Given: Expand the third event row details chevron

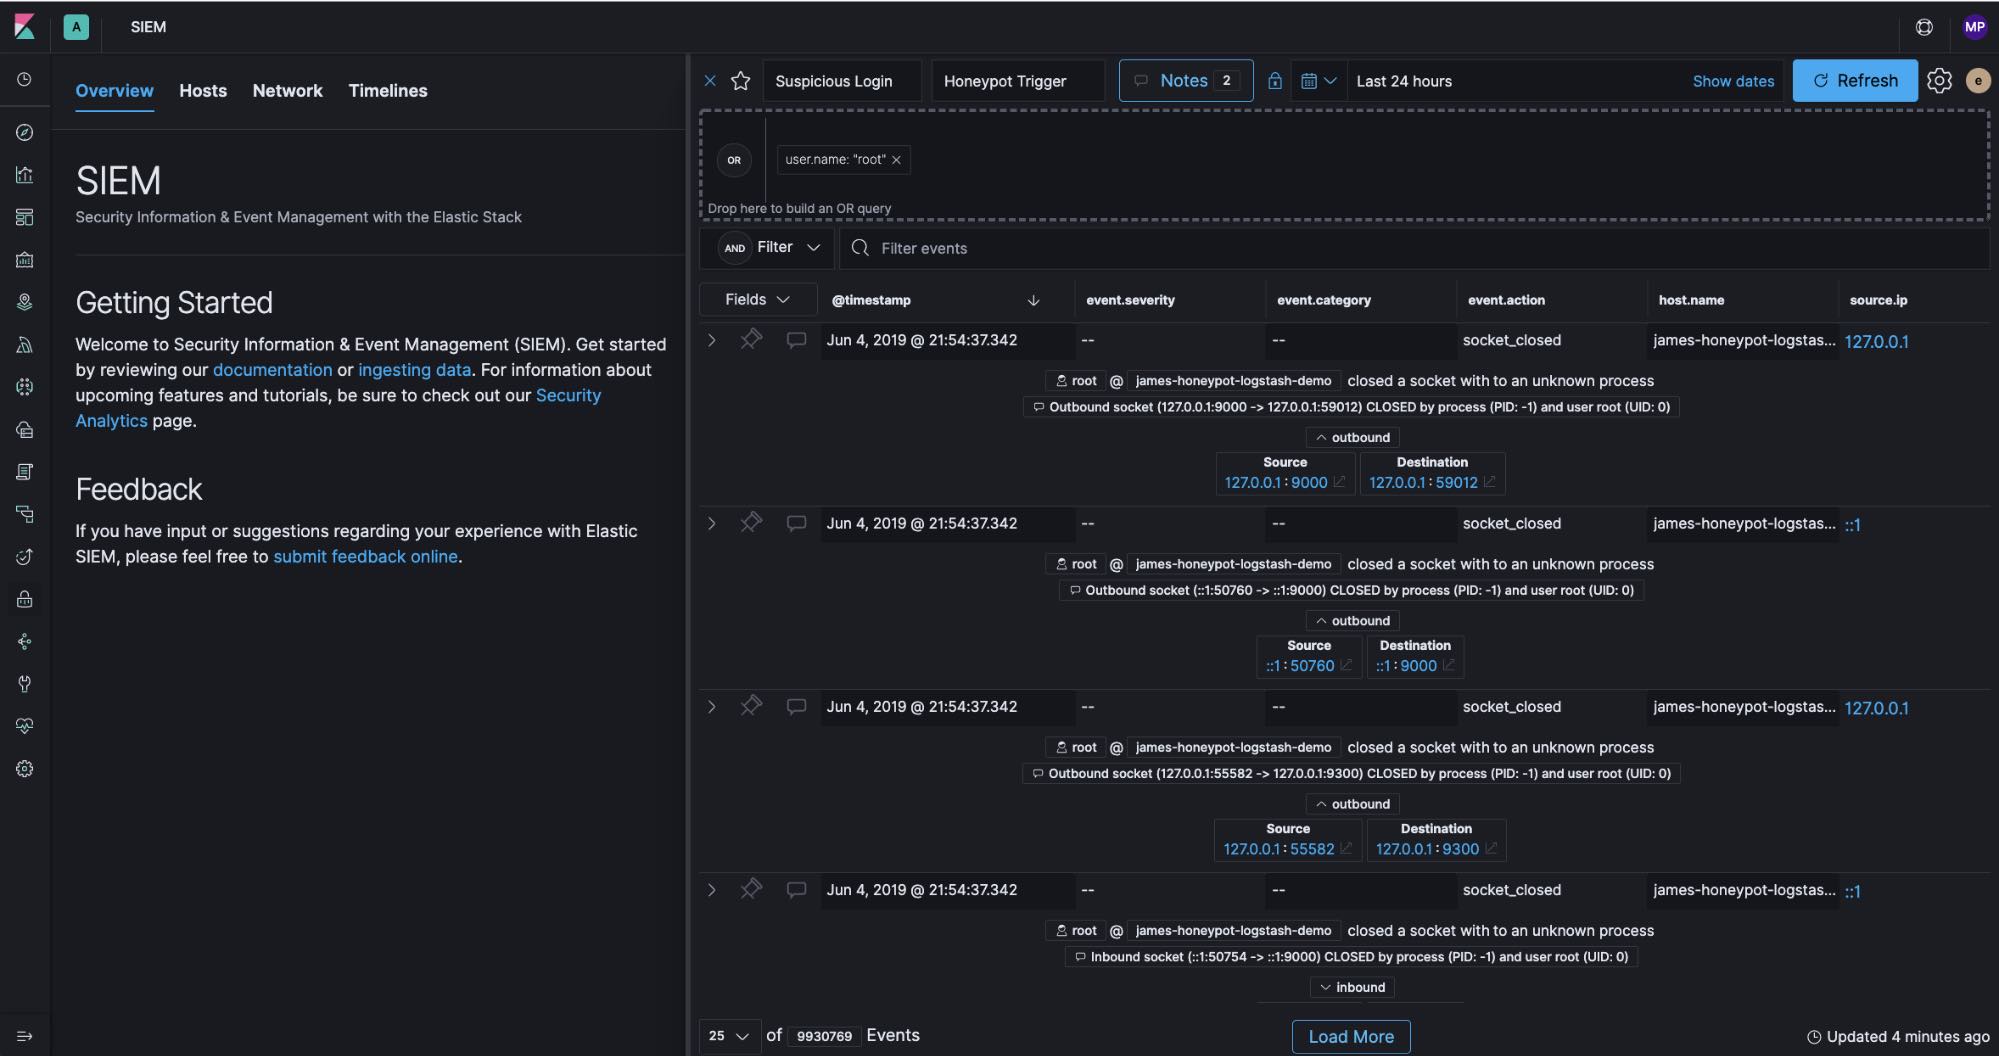Looking at the screenshot, I should click(711, 706).
